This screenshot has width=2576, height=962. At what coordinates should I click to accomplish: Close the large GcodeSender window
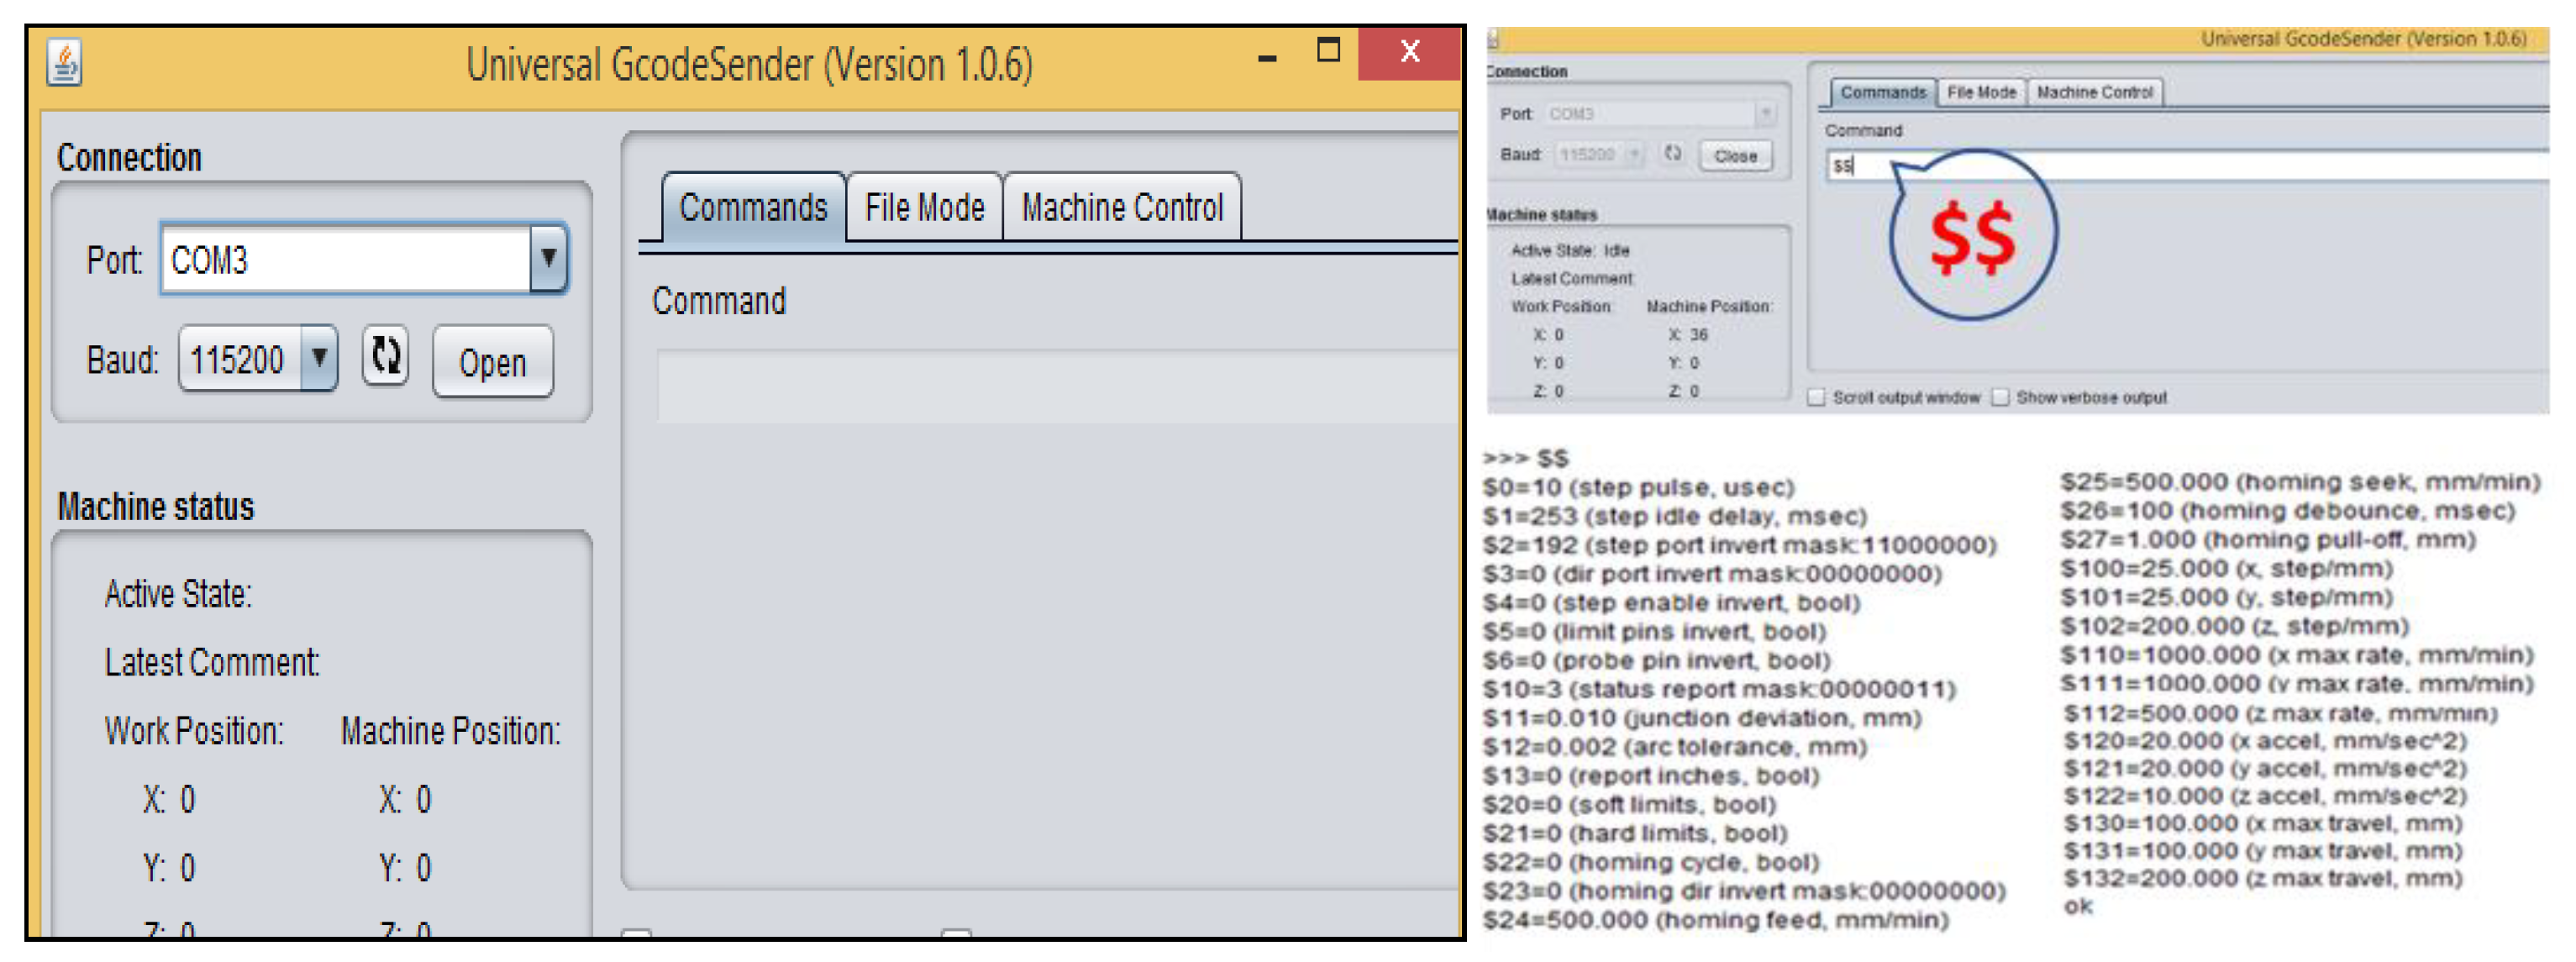tap(1409, 52)
